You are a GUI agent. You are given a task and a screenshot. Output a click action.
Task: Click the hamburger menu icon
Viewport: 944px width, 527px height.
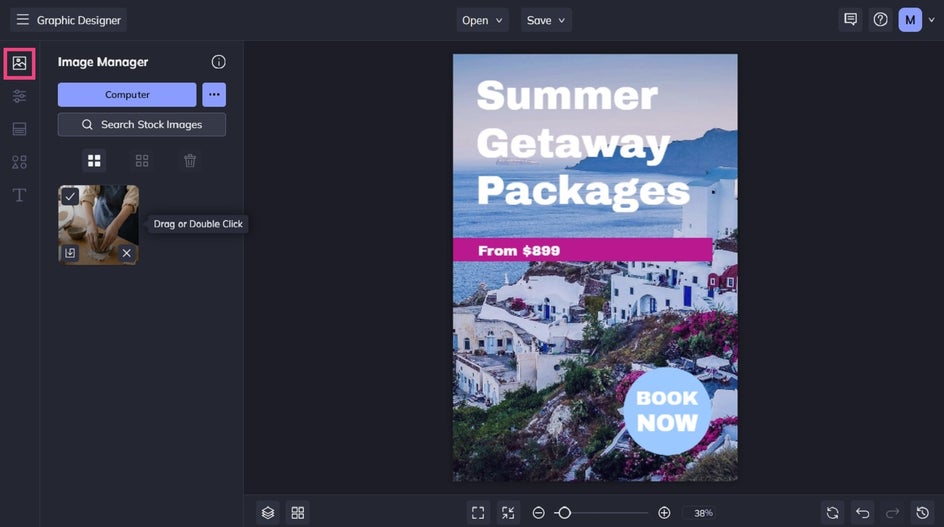pyautogui.click(x=22, y=20)
